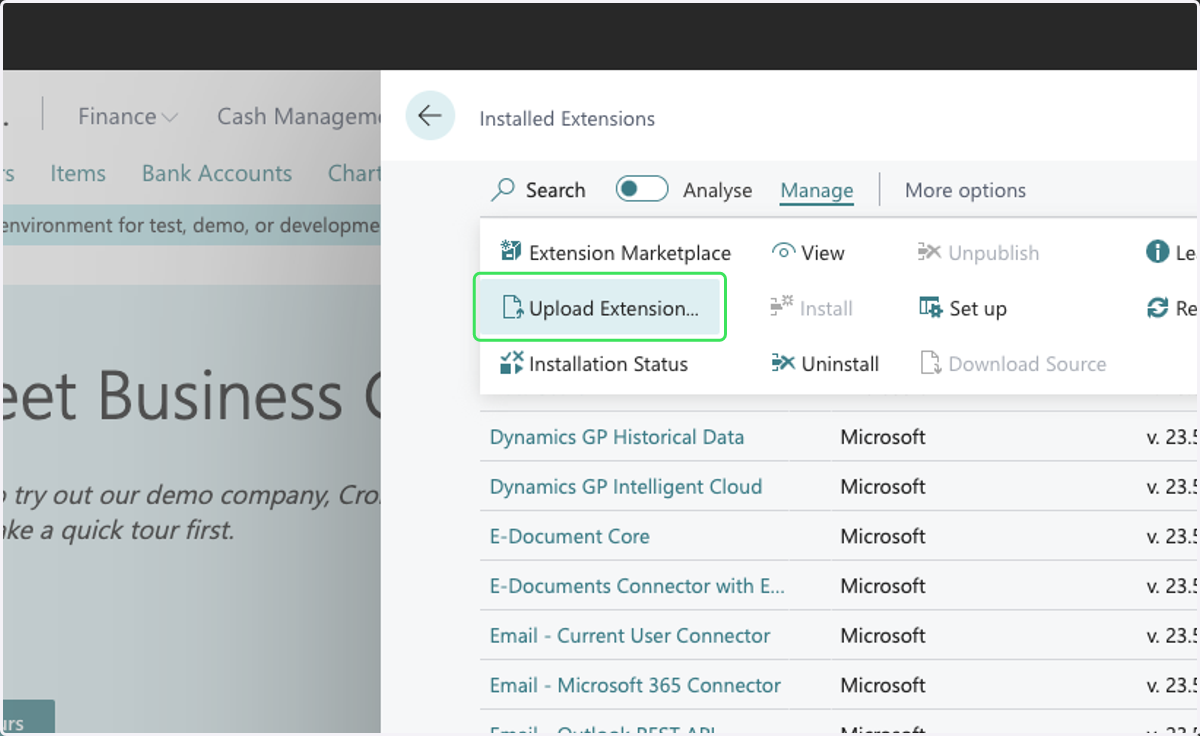Click the Search magnifier icon
This screenshot has width=1200, height=736.
pos(503,190)
